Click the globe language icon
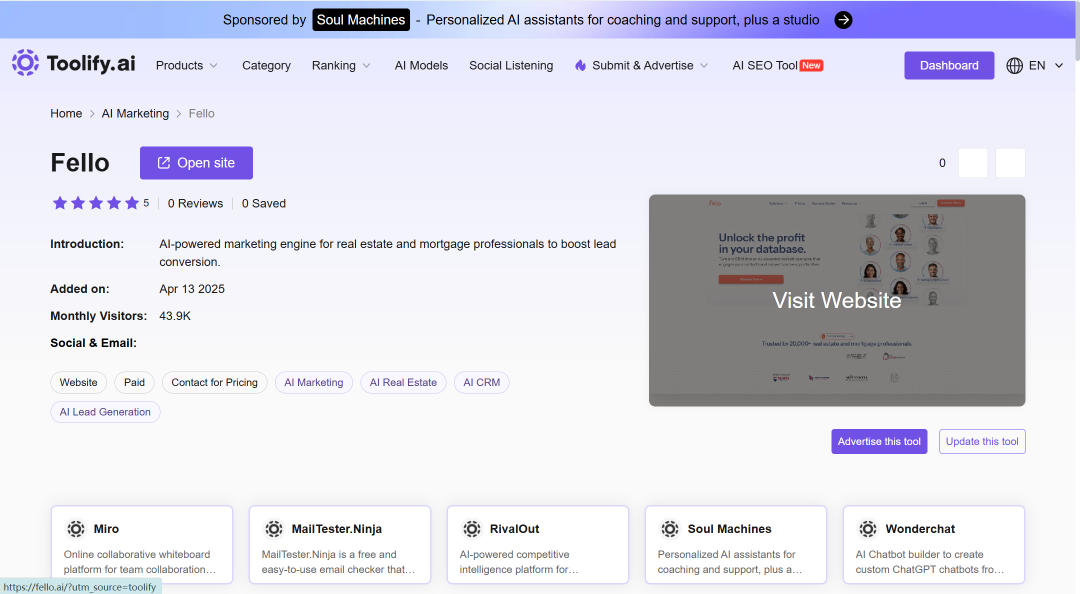Viewport: 1080px width, 594px height. pyautogui.click(x=1015, y=65)
